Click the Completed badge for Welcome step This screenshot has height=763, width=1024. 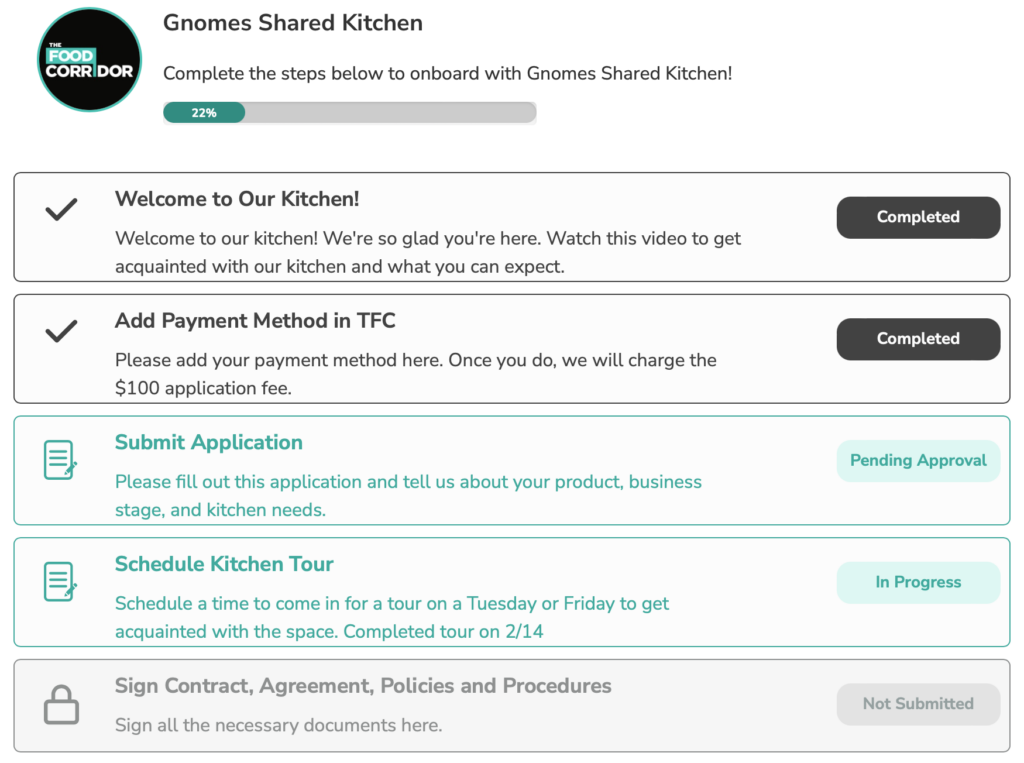click(x=918, y=217)
